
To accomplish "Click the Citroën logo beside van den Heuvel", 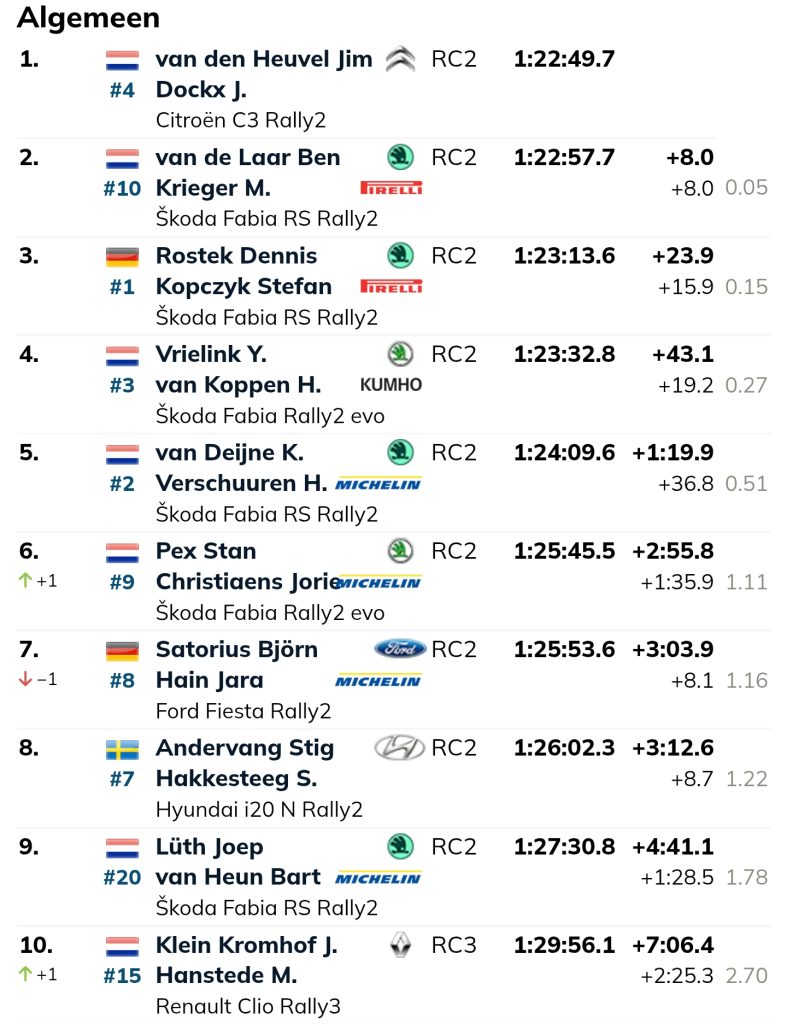I will click(x=400, y=59).
